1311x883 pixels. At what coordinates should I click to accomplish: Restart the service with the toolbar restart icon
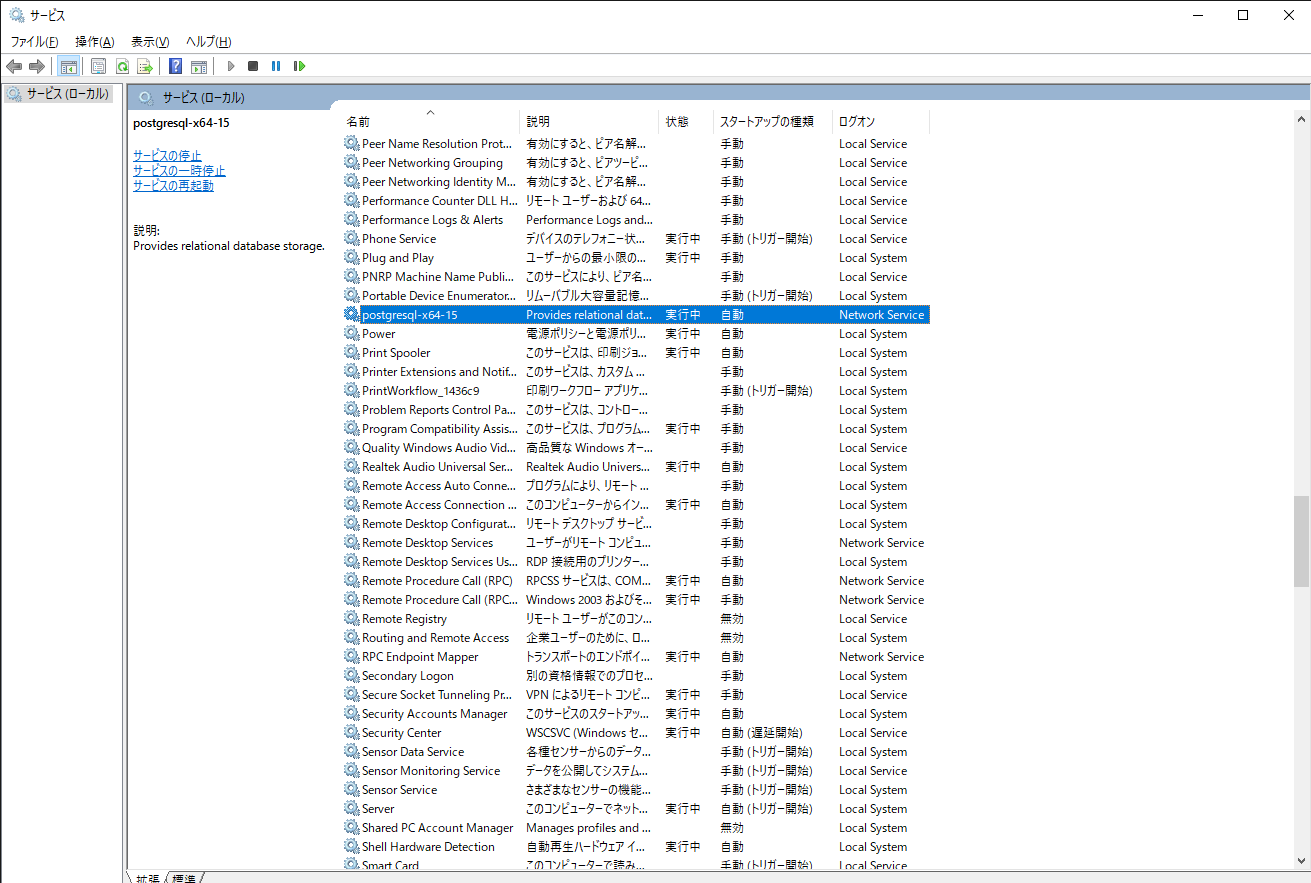click(x=299, y=66)
